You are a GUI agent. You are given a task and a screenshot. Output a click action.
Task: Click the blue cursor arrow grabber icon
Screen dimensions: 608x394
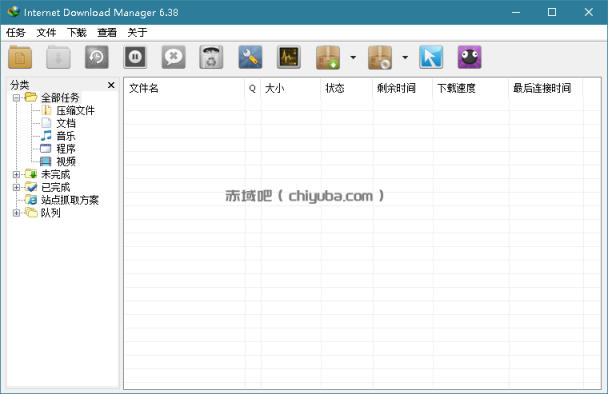pyautogui.click(x=431, y=57)
